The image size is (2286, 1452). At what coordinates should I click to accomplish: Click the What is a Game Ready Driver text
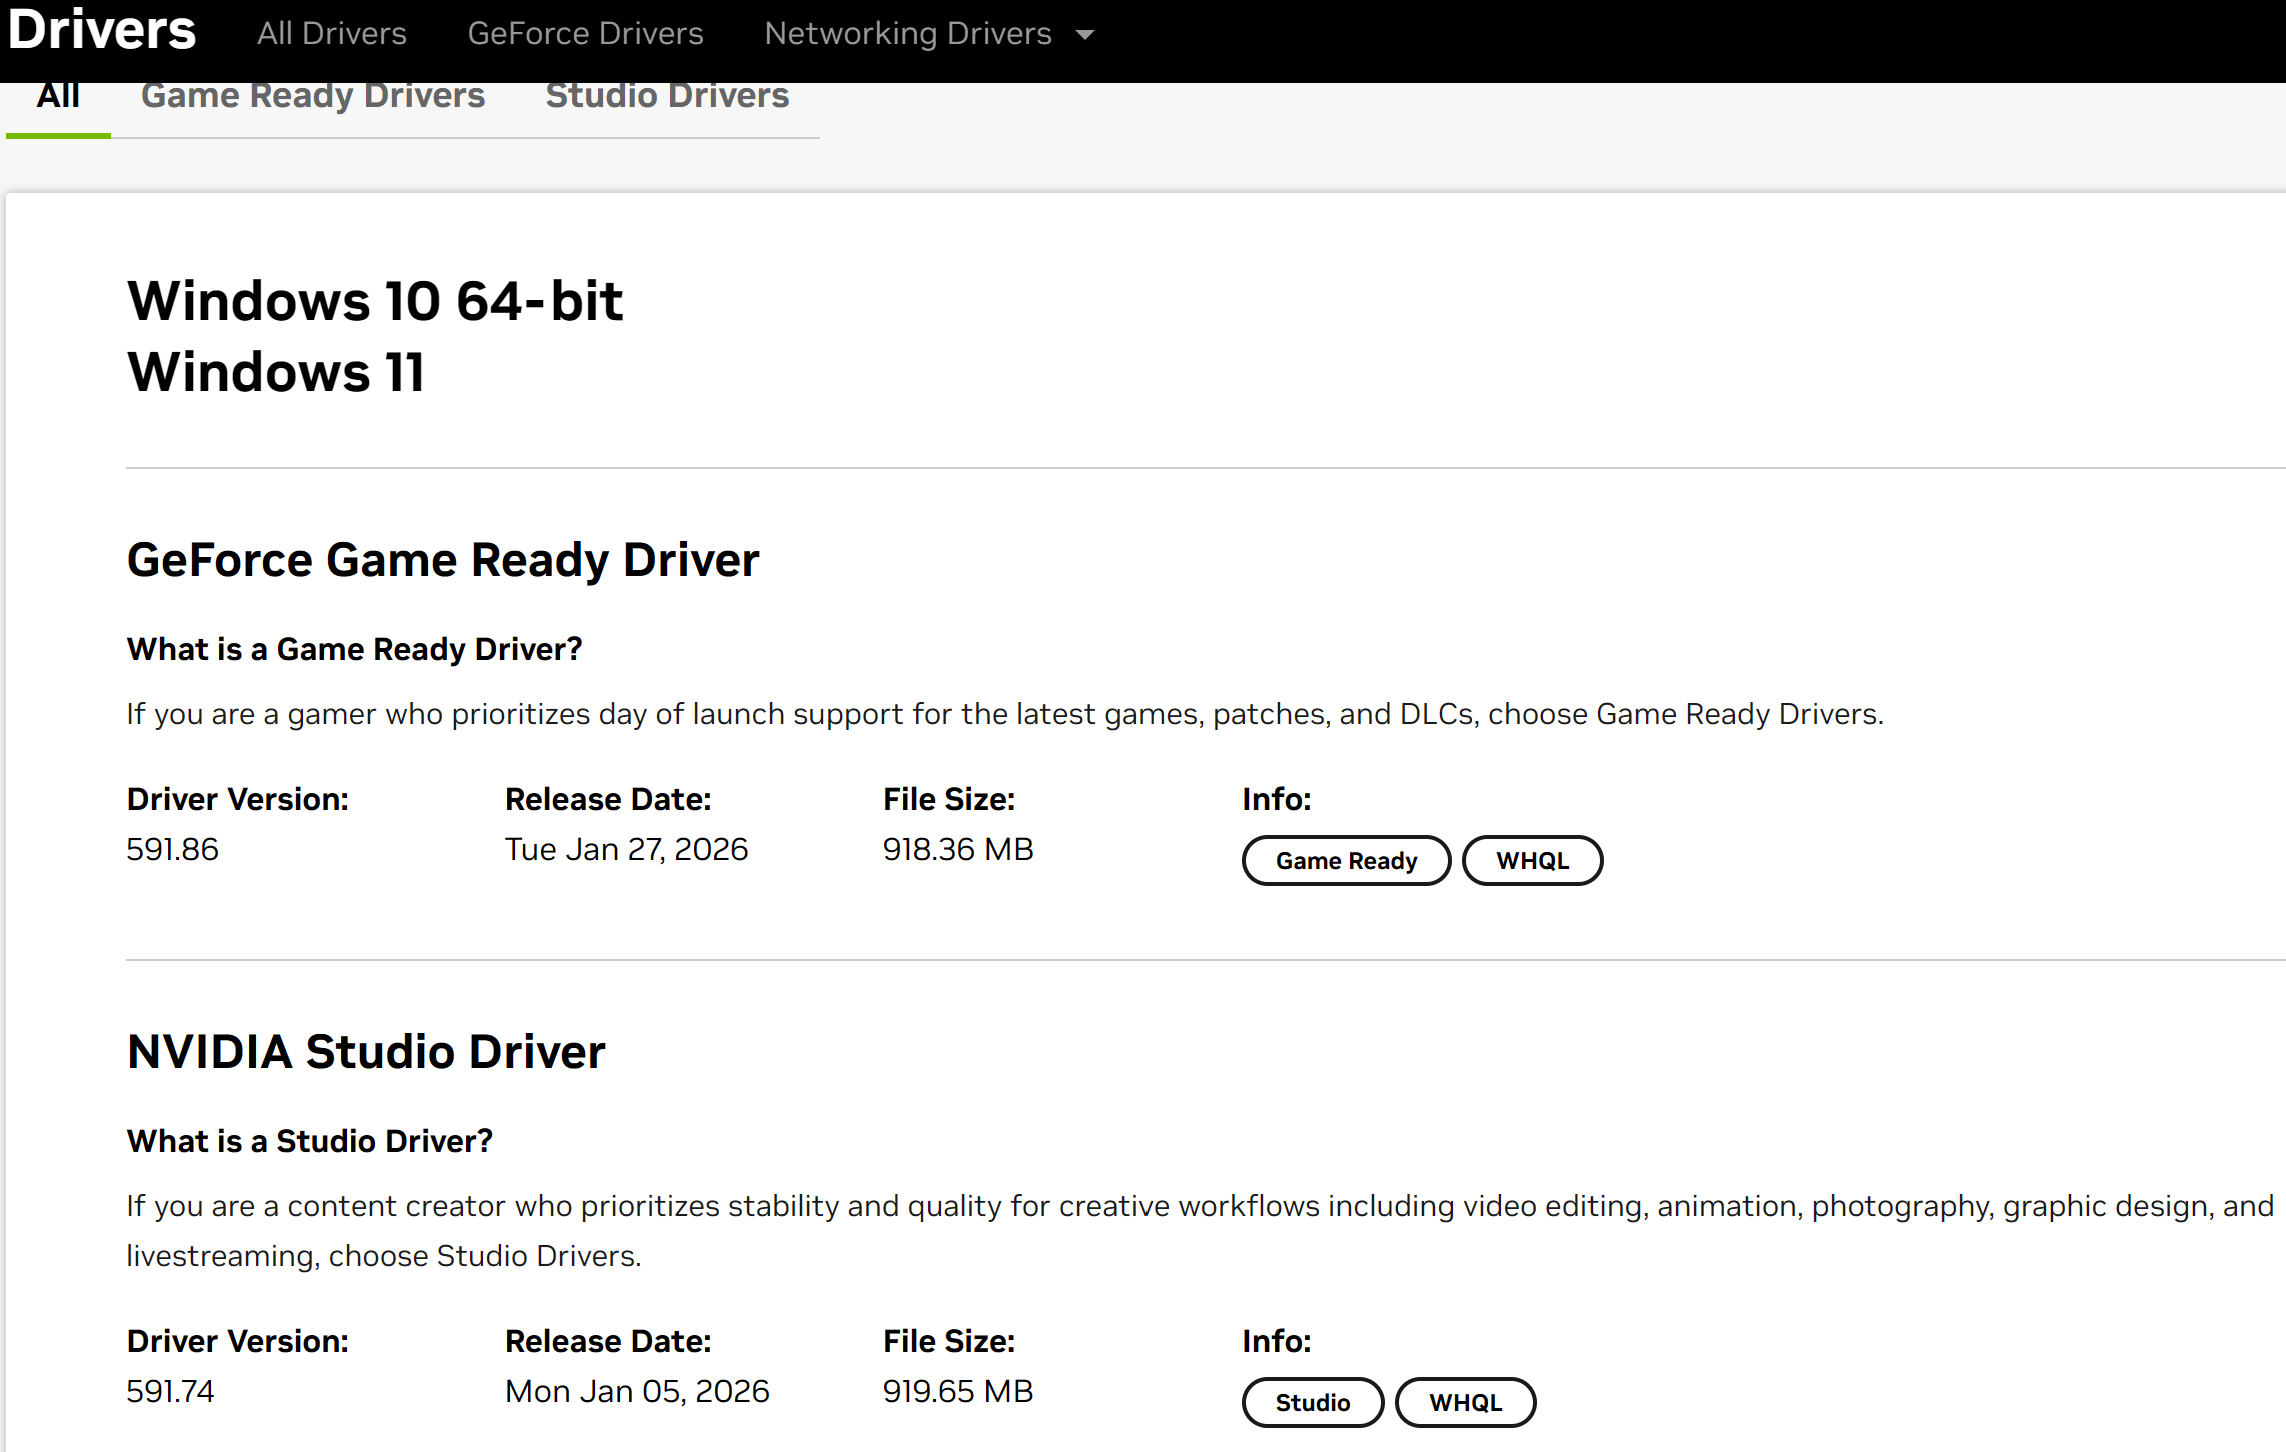(x=354, y=650)
